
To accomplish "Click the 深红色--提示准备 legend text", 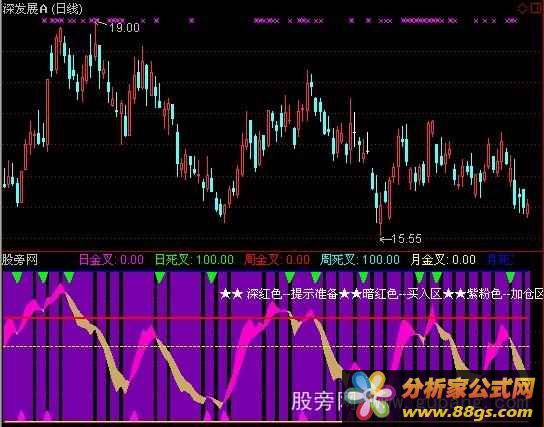I will pyautogui.click(x=292, y=294).
